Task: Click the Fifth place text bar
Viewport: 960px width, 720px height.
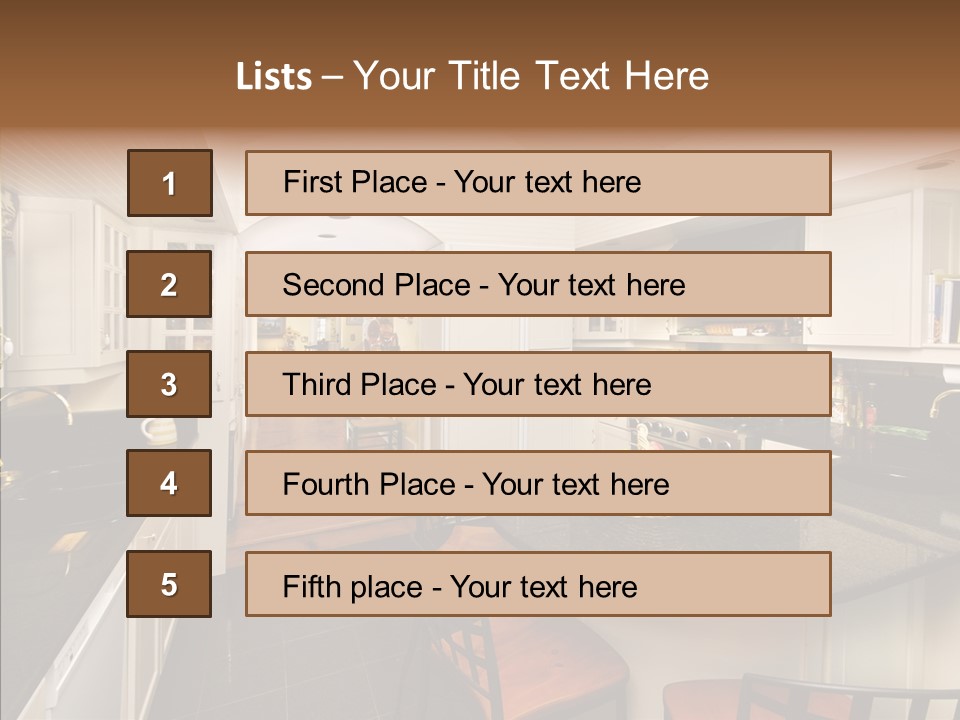Action: coord(538,584)
